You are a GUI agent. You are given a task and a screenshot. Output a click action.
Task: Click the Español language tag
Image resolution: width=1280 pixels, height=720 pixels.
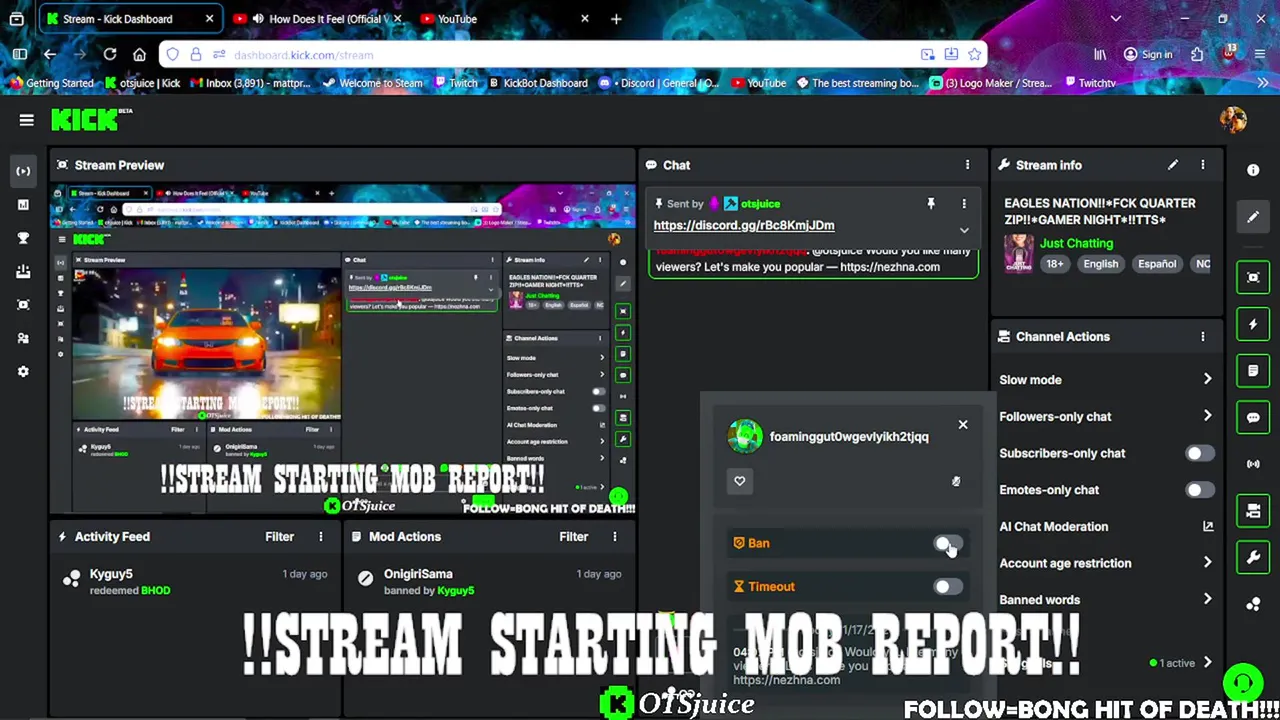point(1157,264)
